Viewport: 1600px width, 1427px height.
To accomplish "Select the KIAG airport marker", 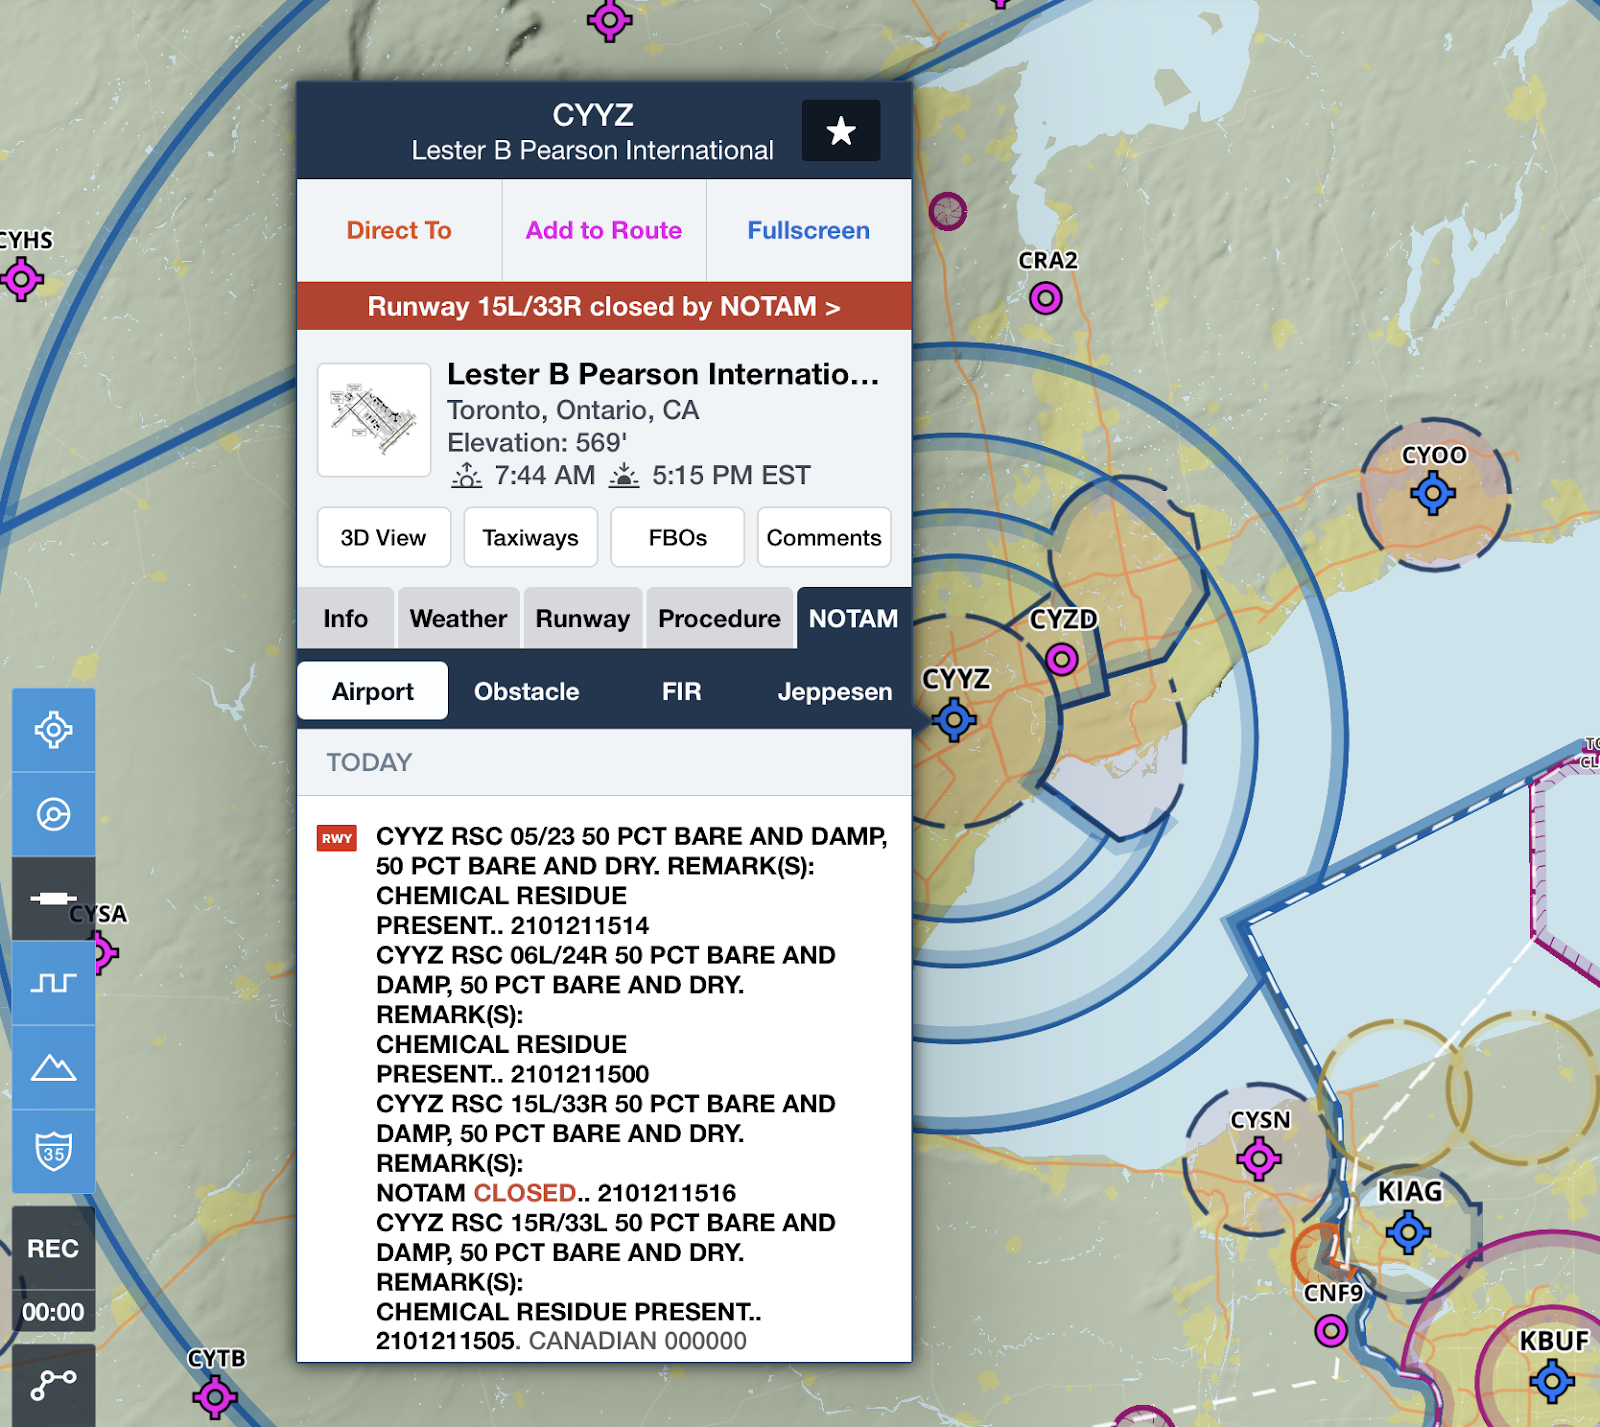I will (x=1409, y=1232).
